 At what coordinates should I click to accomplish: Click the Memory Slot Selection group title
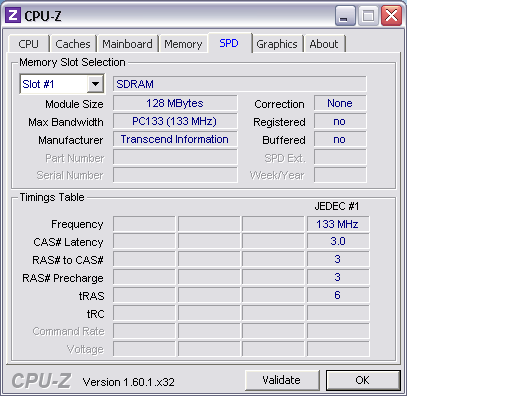72,62
